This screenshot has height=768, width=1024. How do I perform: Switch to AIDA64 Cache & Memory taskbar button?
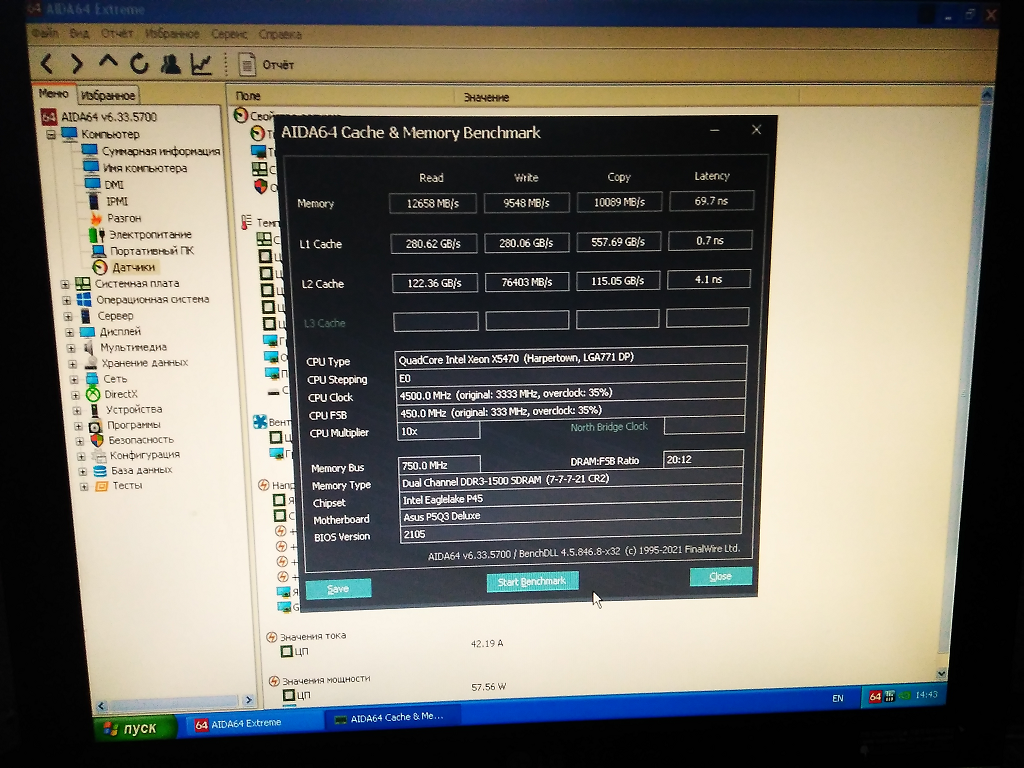tap(392, 717)
